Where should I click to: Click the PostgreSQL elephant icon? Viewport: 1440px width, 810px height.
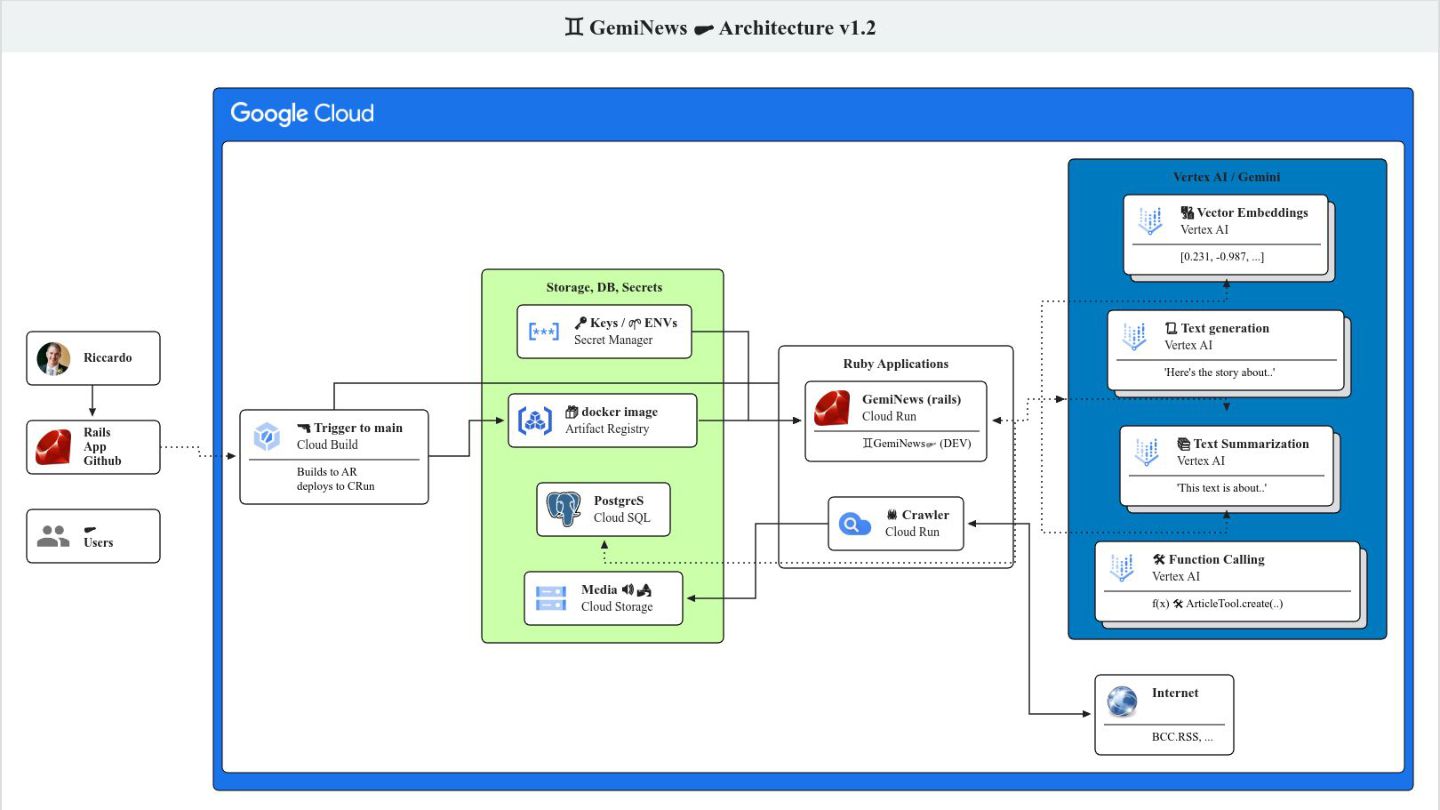coord(565,509)
